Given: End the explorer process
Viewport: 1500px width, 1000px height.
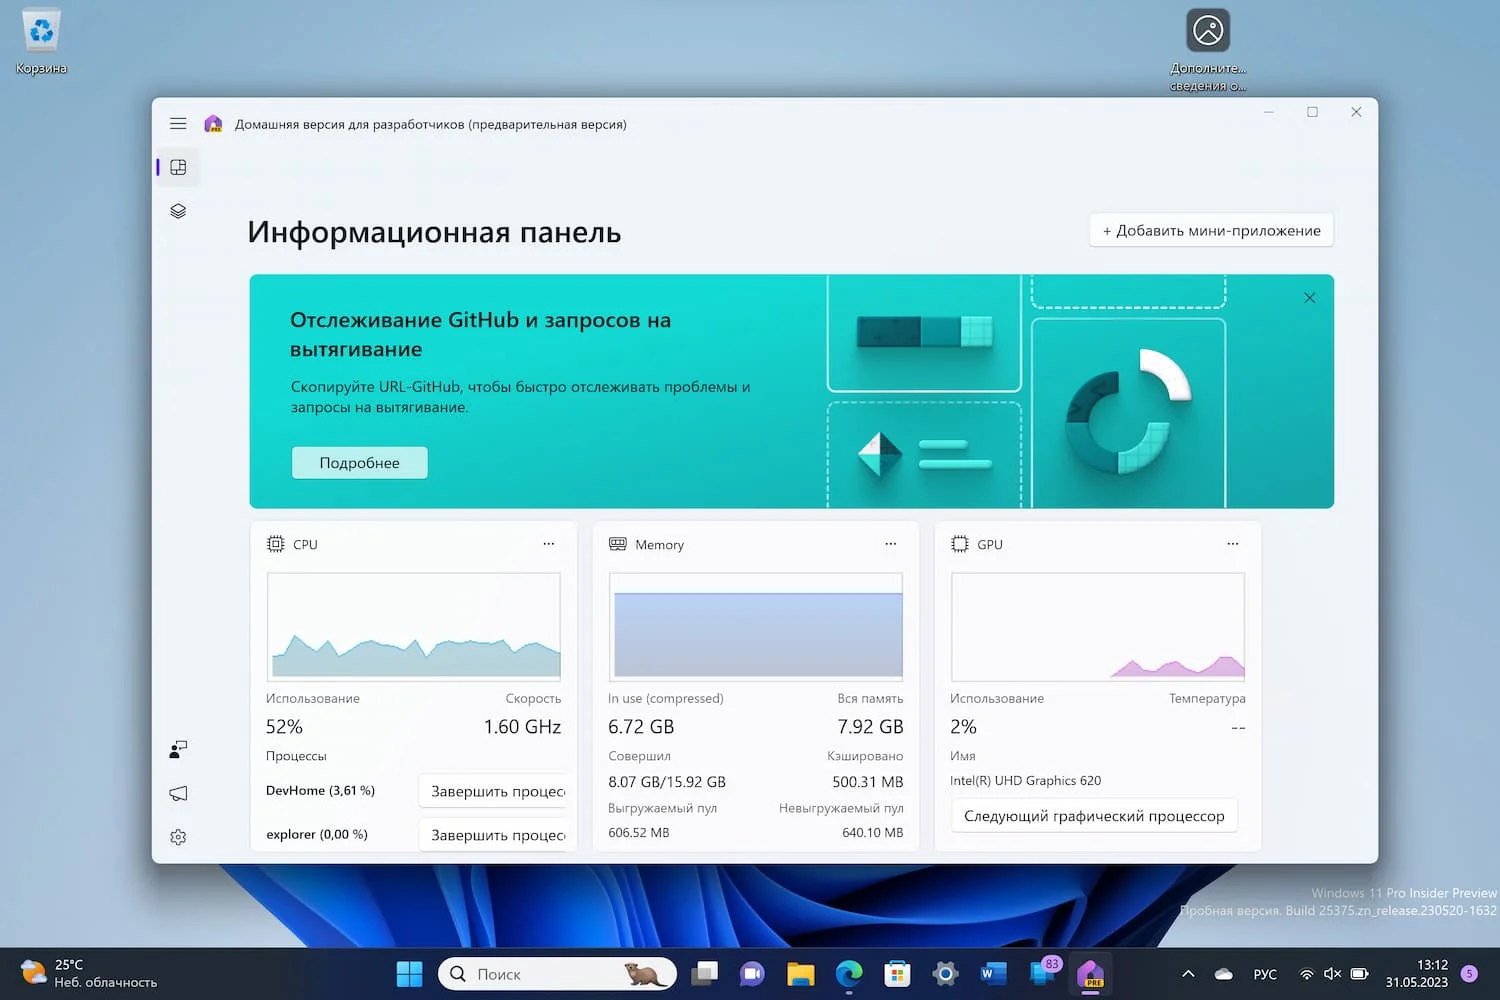Looking at the screenshot, I should coord(496,835).
